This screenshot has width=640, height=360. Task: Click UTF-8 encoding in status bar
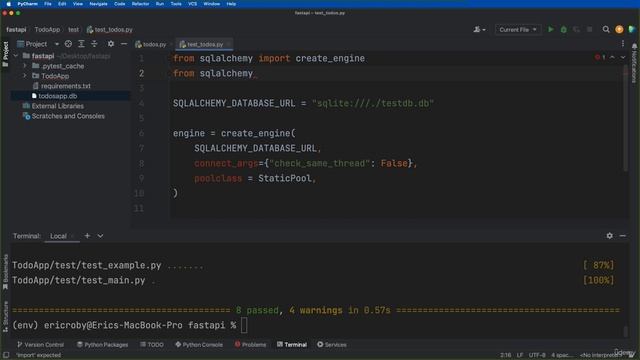(537, 355)
